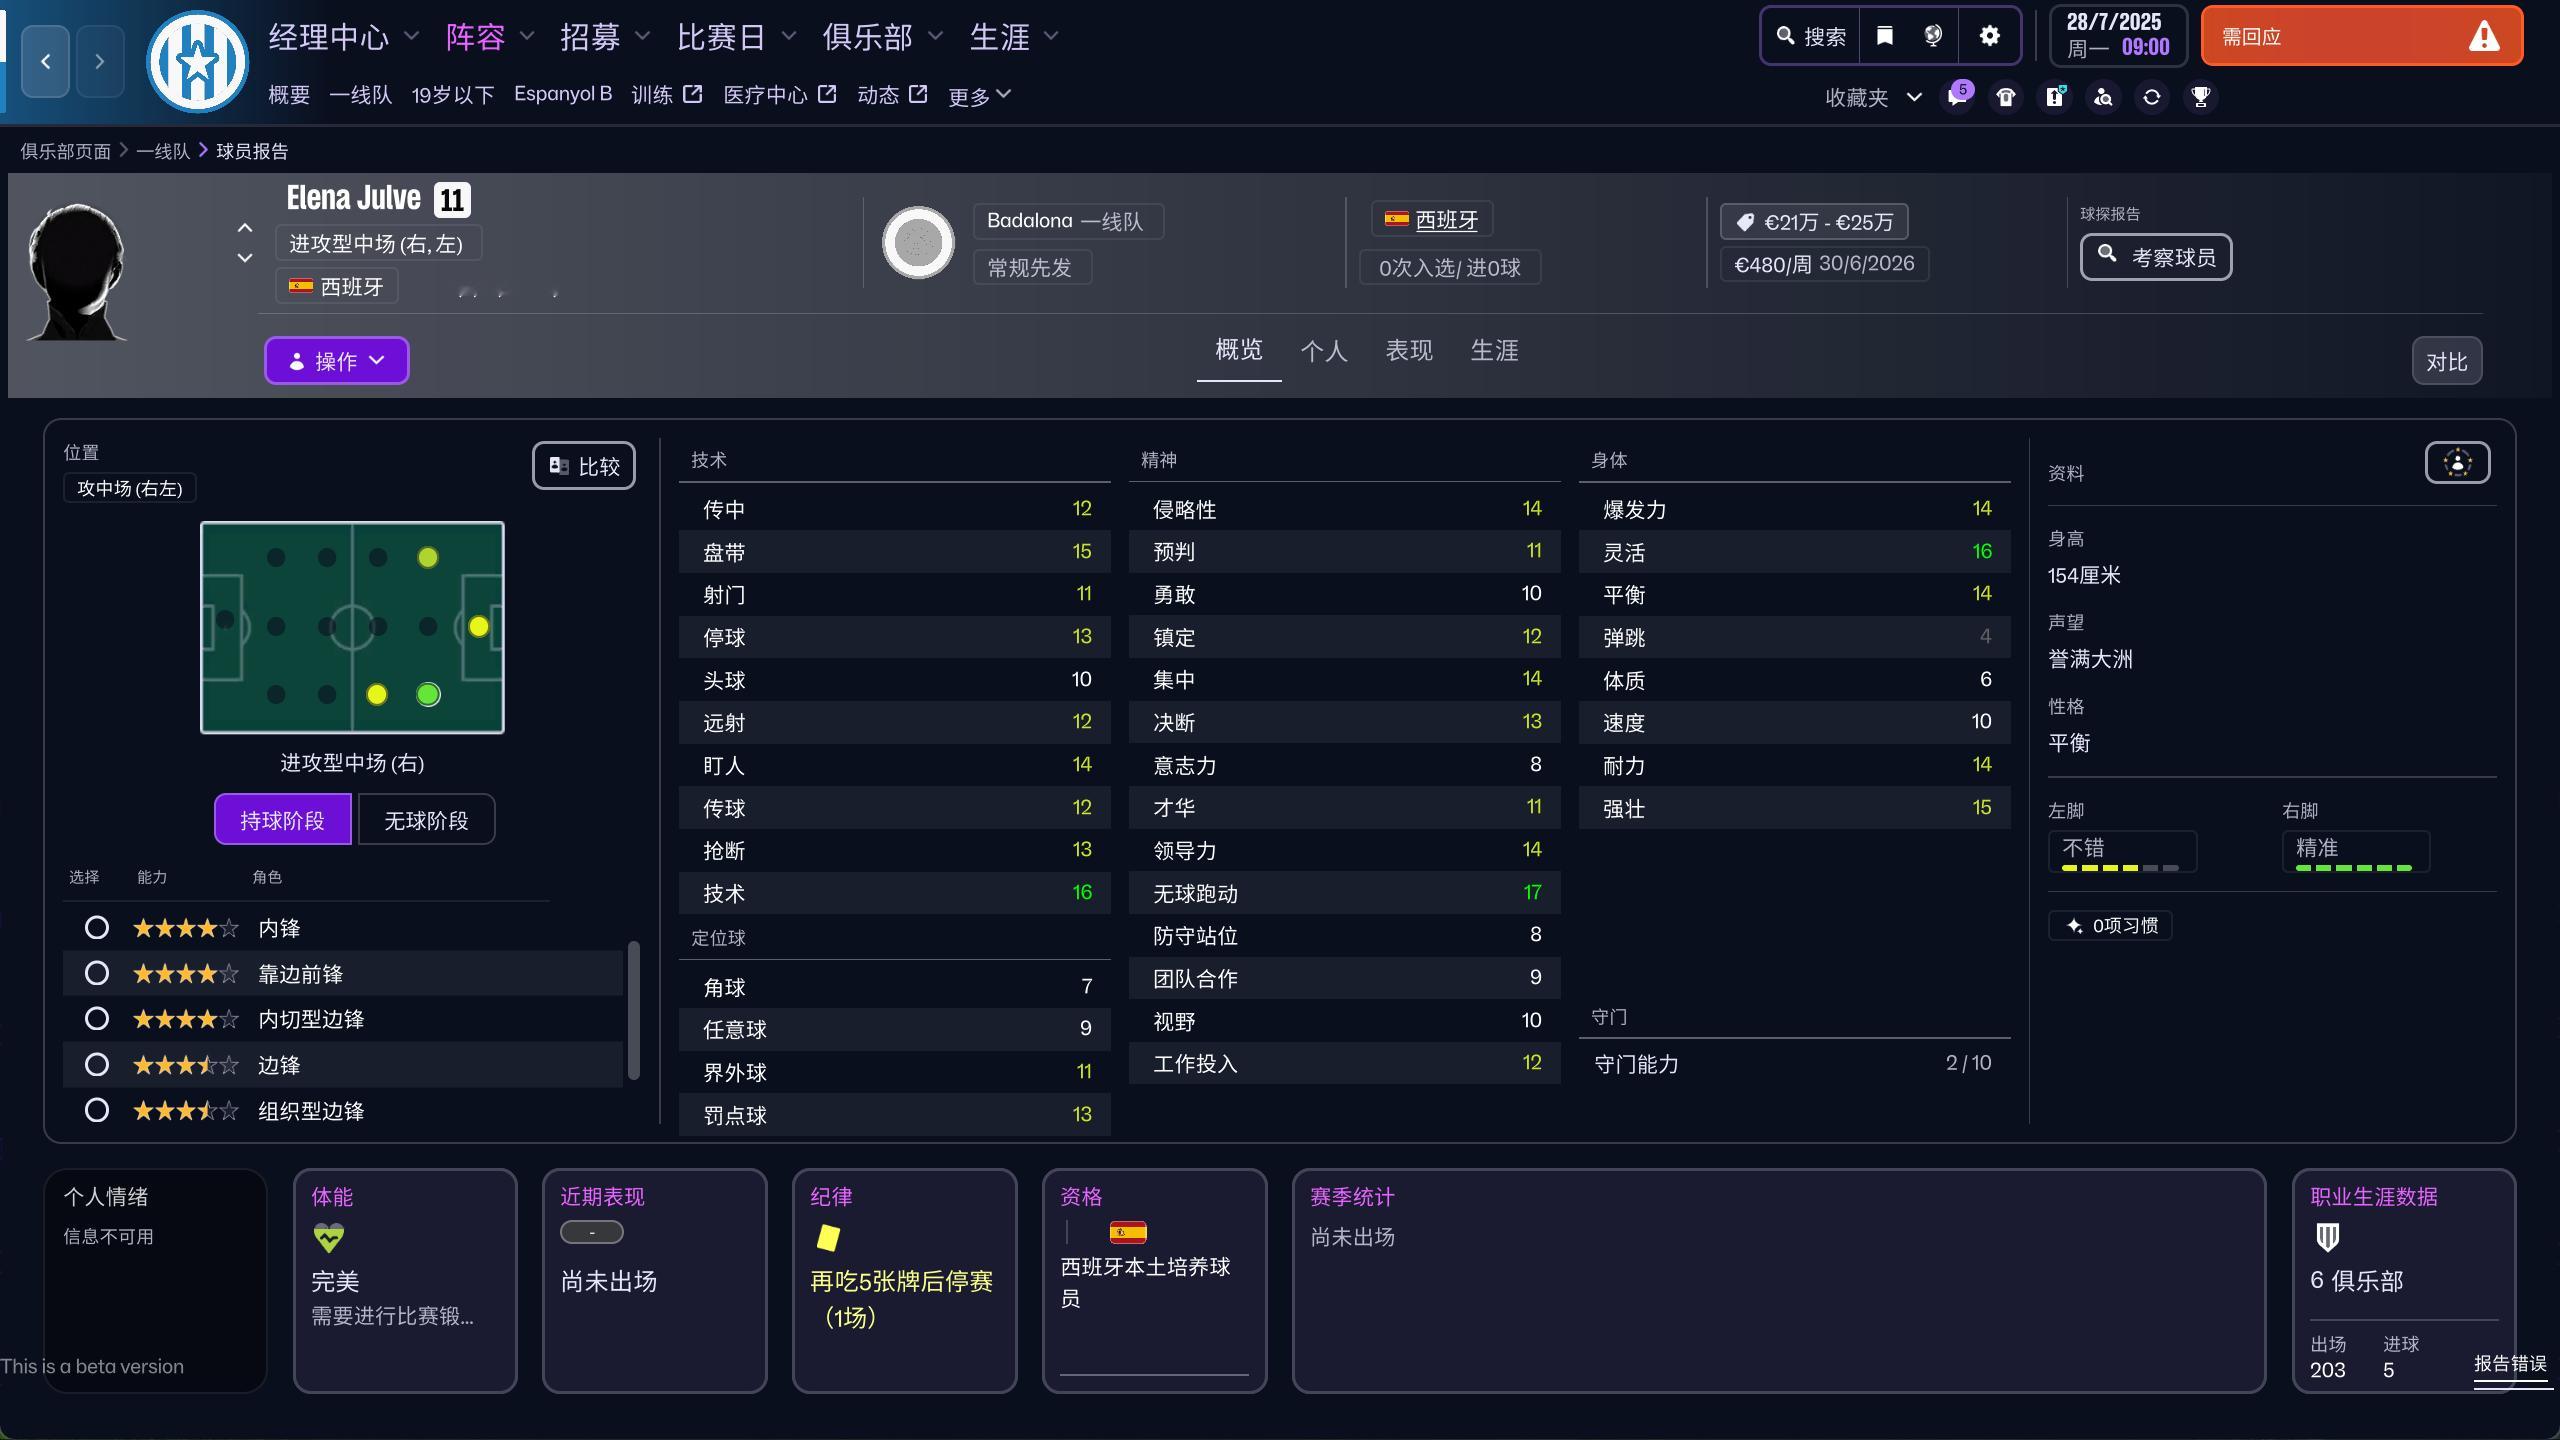Switch to the 表现 tab
Image resolution: width=2560 pixels, height=1440 pixels.
(1408, 351)
